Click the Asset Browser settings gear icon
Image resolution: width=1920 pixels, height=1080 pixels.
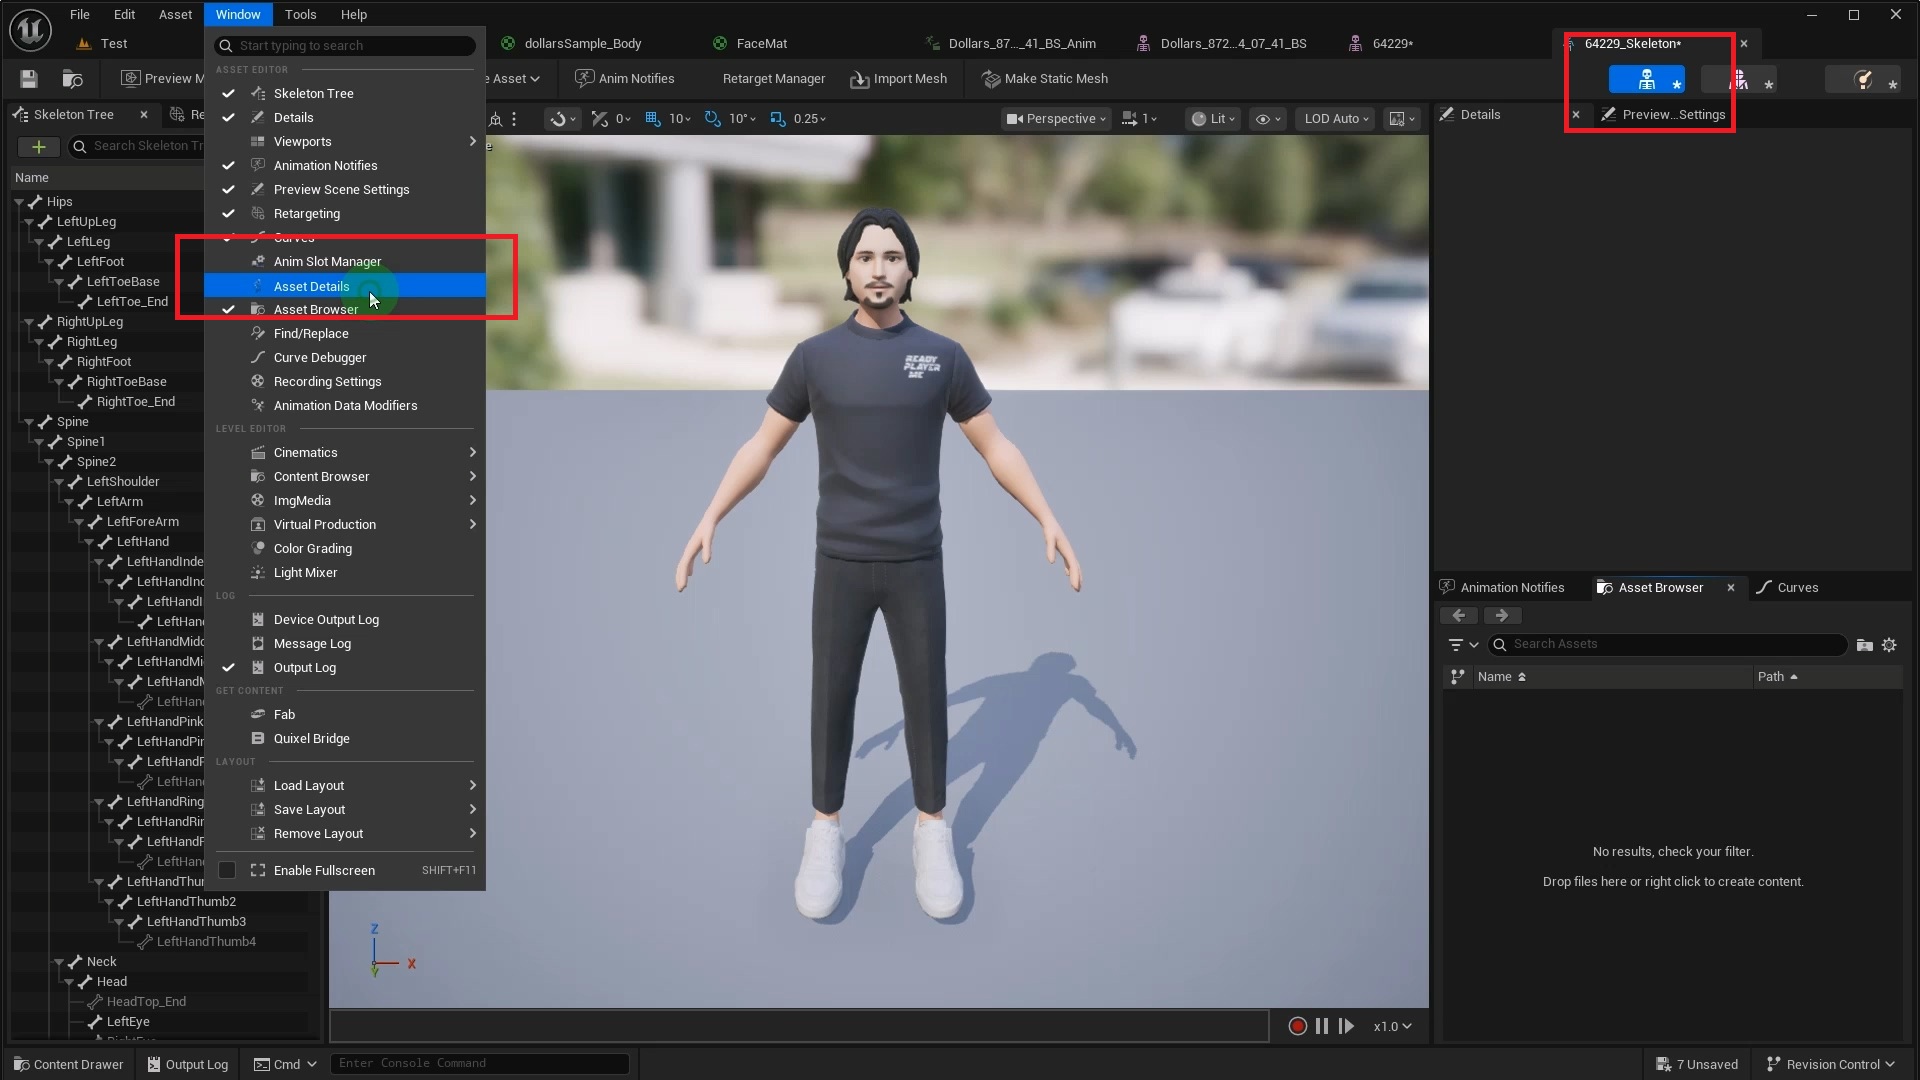pos(1889,645)
